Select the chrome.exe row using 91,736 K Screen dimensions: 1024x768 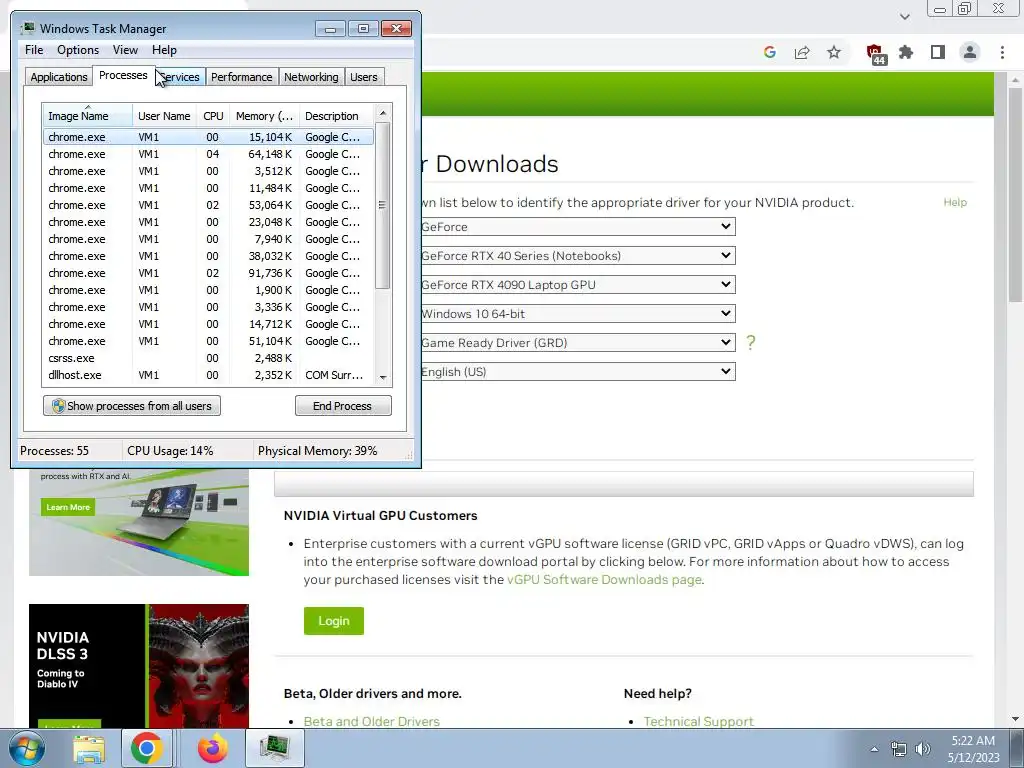(208, 273)
